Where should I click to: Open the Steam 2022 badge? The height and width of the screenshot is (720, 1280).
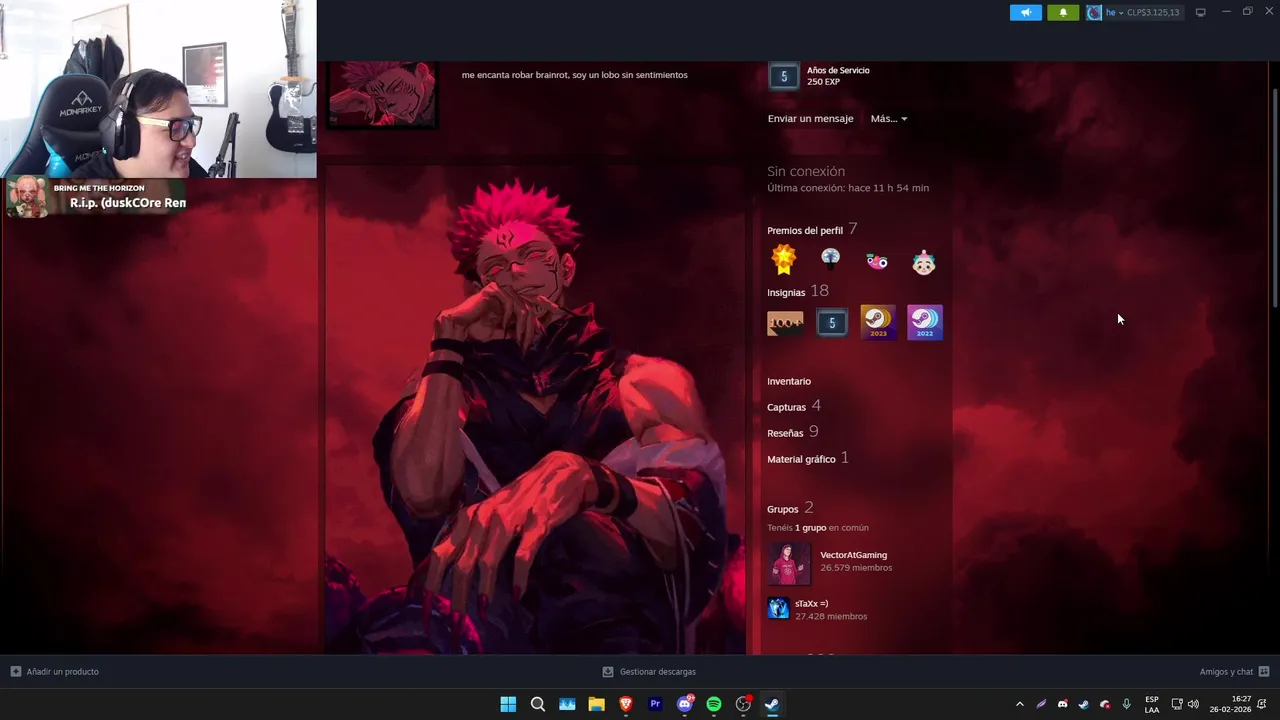(925, 322)
